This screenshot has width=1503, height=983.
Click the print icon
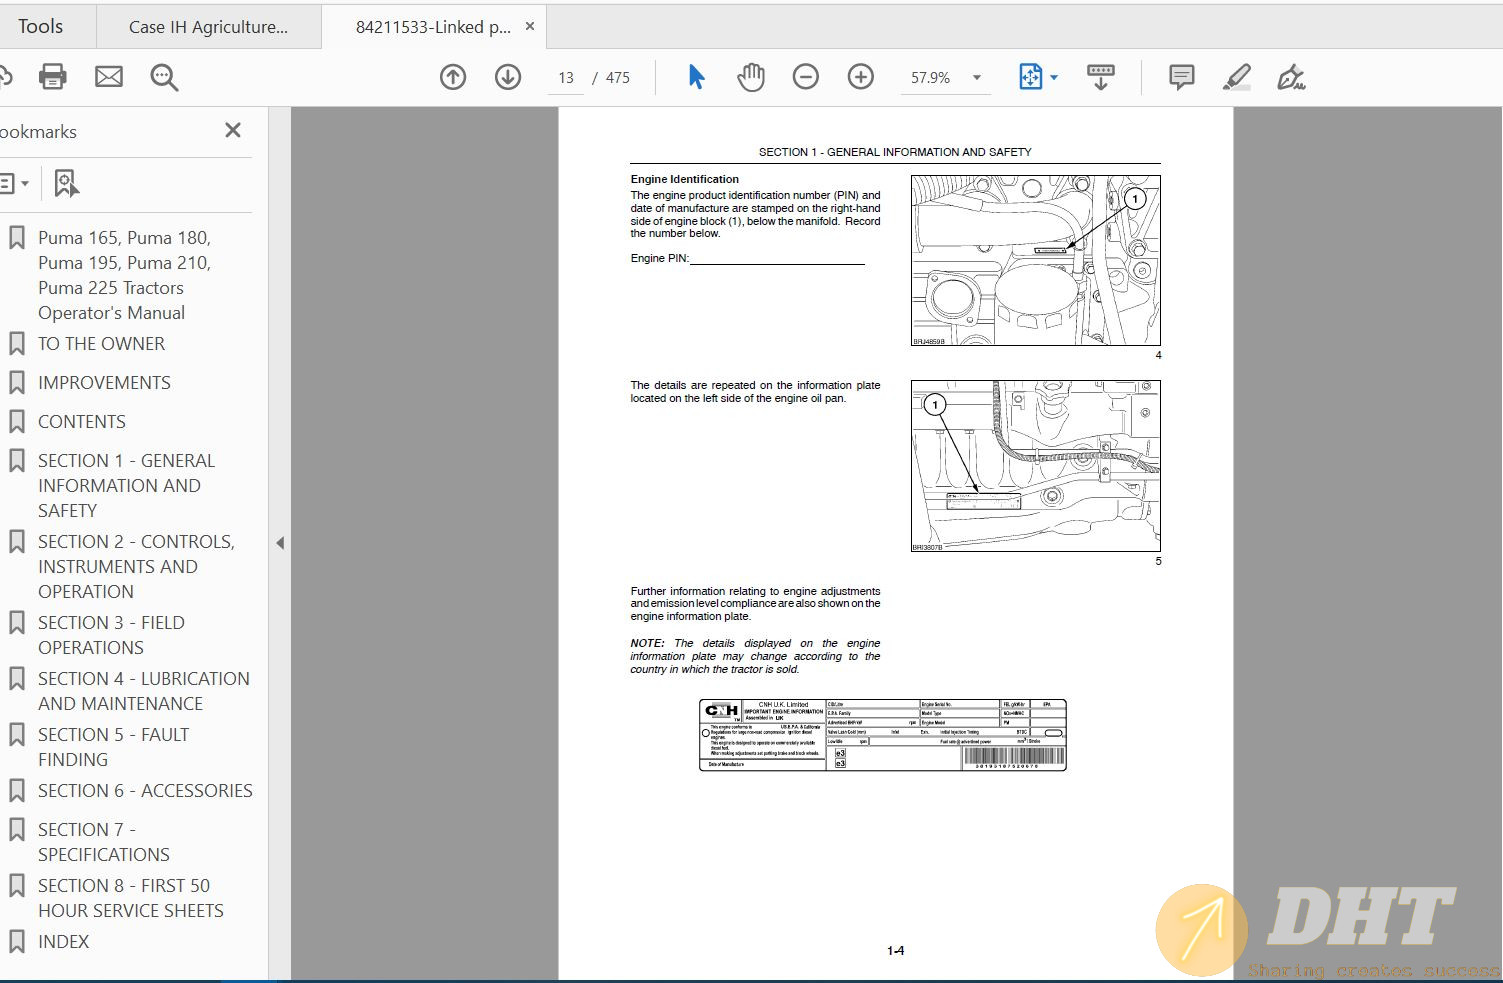pyautogui.click(x=52, y=77)
